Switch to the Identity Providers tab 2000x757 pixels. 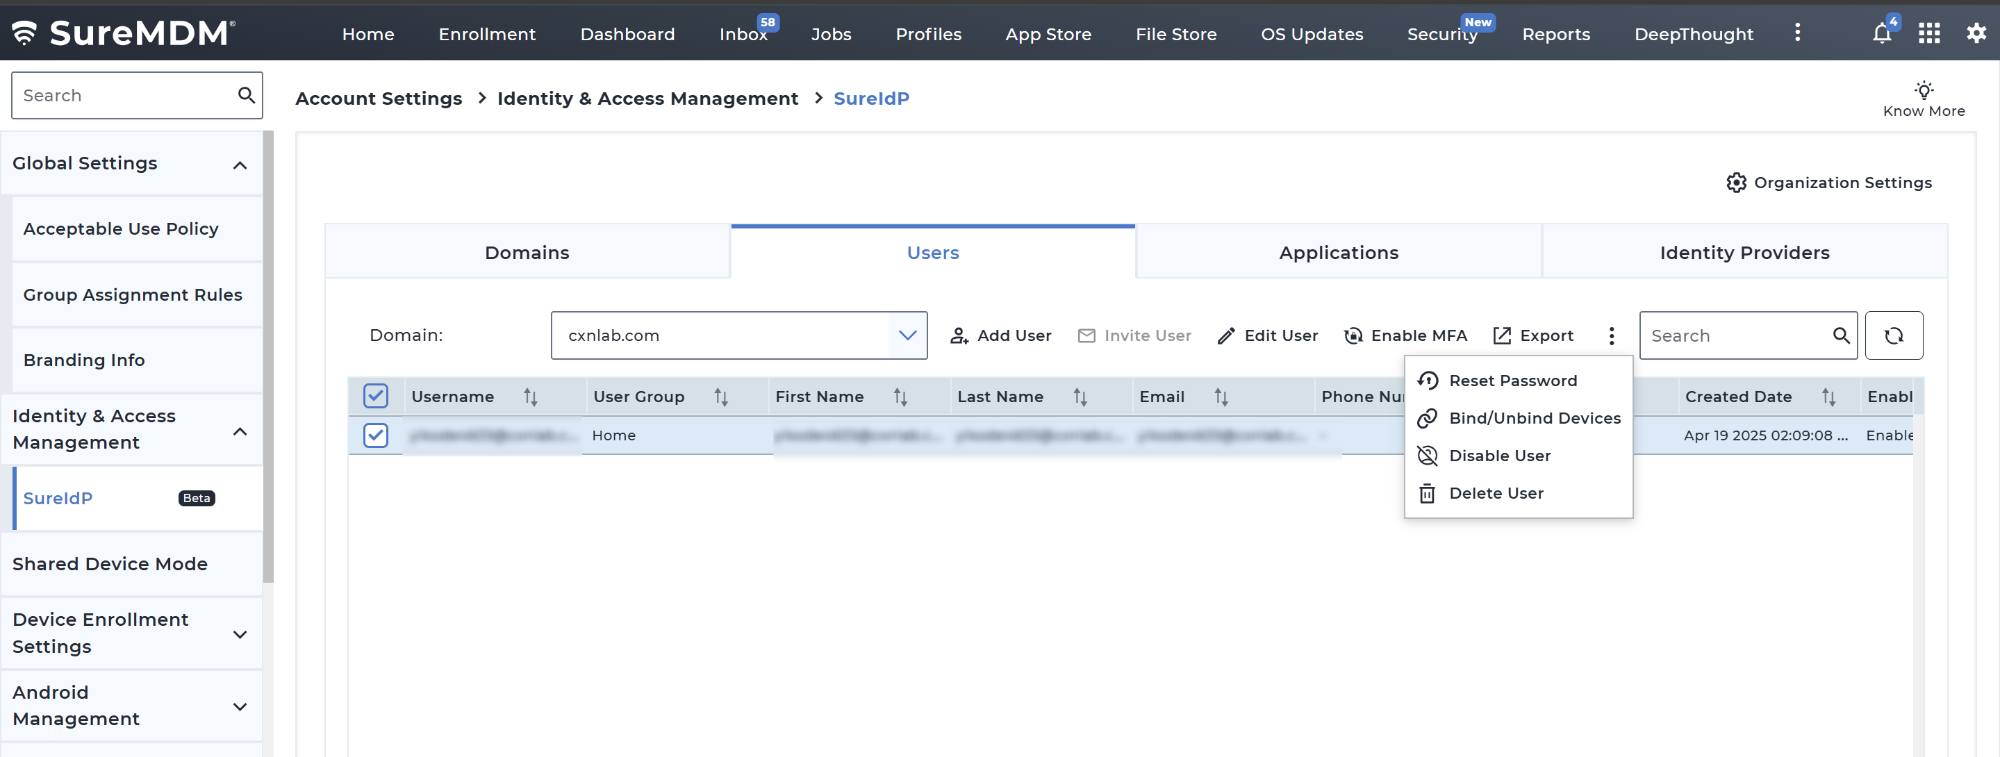click(1744, 253)
